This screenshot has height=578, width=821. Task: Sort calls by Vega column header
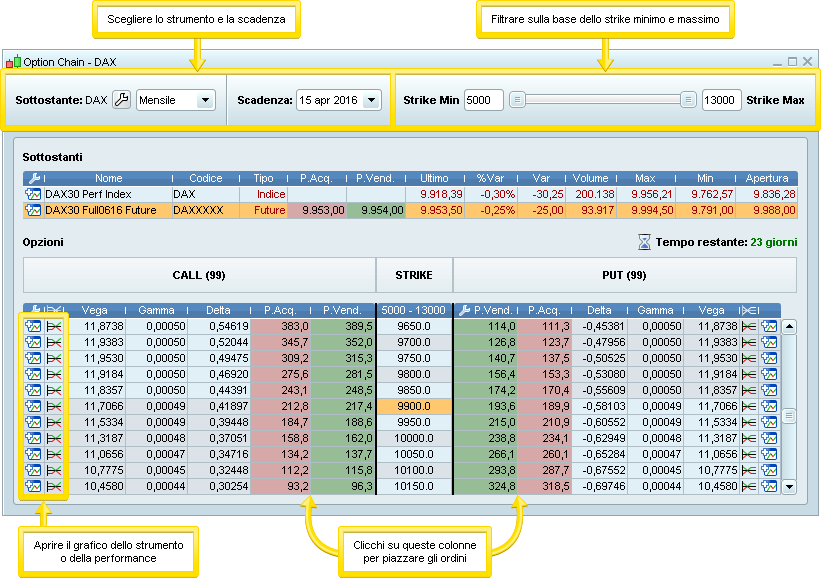click(x=95, y=310)
